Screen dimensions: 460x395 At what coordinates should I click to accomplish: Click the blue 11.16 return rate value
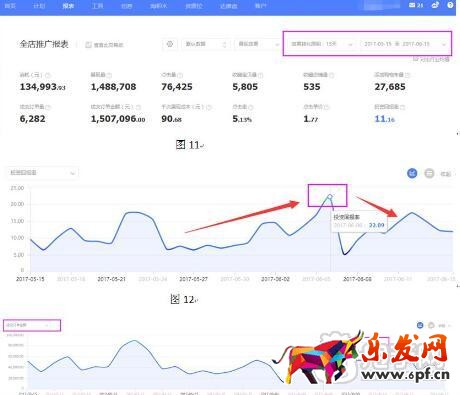(x=384, y=119)
